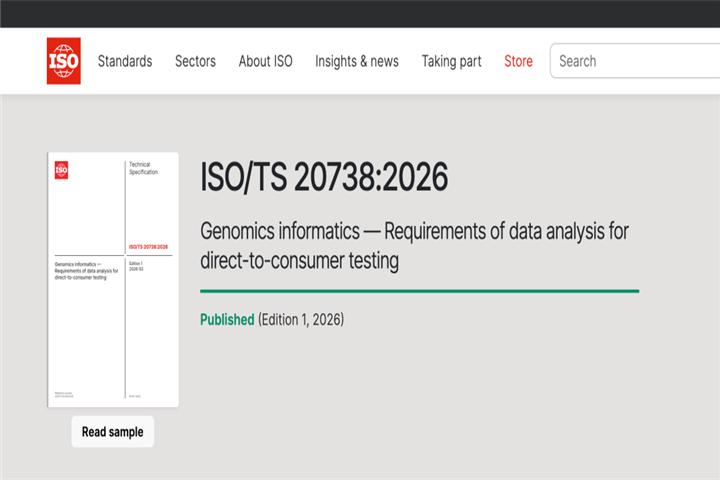Open the Standards menu

[x=125, y=61]
